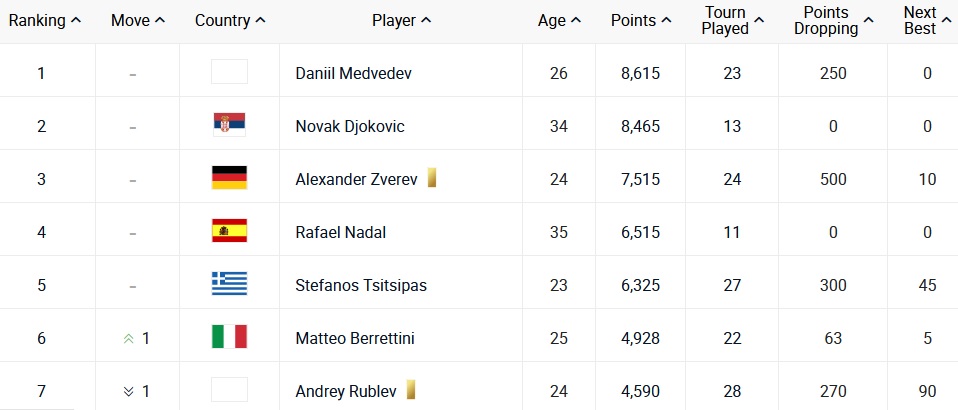958x410 pixels.
Task: Click gold badge next to Alexander Zverev
Action: [x=431, y=178]
